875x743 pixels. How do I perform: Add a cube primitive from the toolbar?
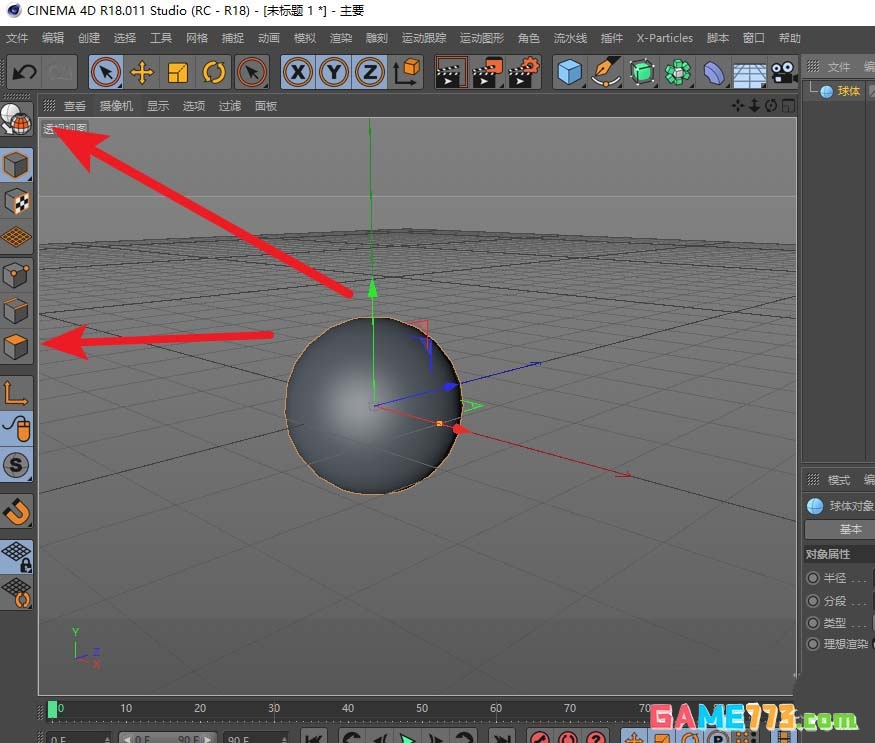569,72
